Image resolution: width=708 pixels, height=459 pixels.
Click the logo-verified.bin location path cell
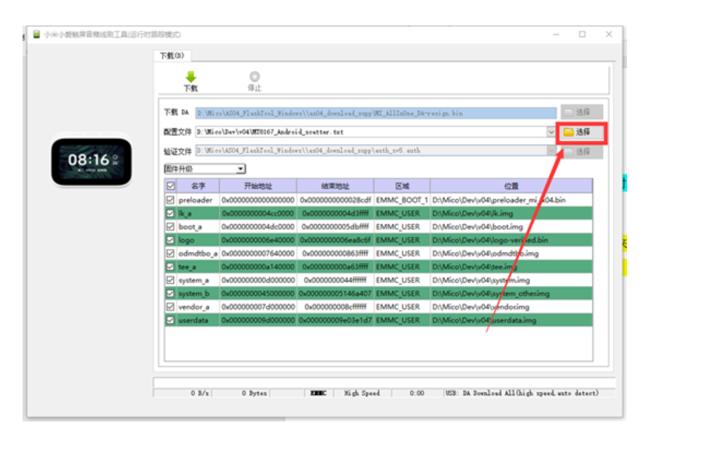tap(511, 240)
